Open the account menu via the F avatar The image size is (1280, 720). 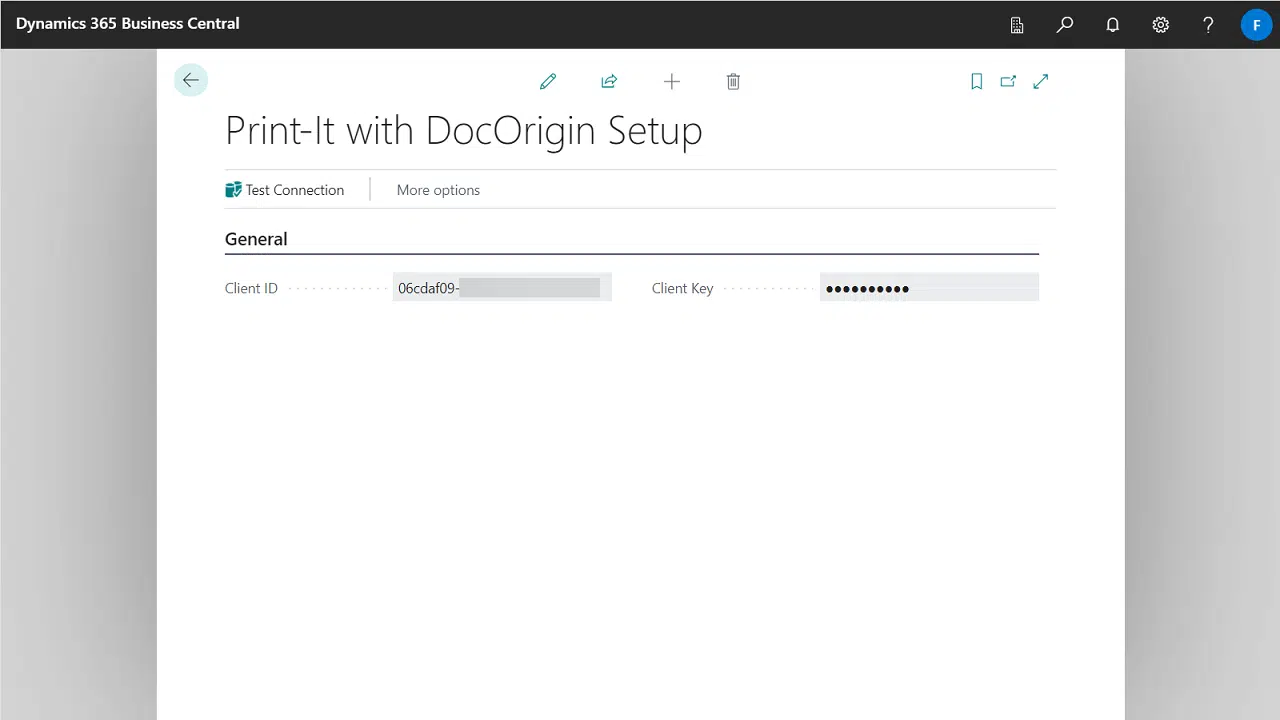coord(1256,24)
